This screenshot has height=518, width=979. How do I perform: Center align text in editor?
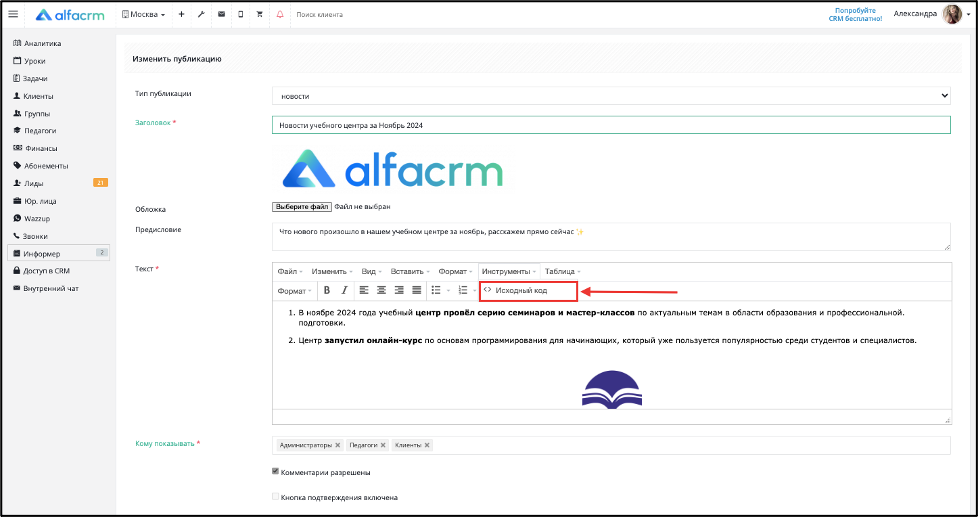[x=381, y=290]
